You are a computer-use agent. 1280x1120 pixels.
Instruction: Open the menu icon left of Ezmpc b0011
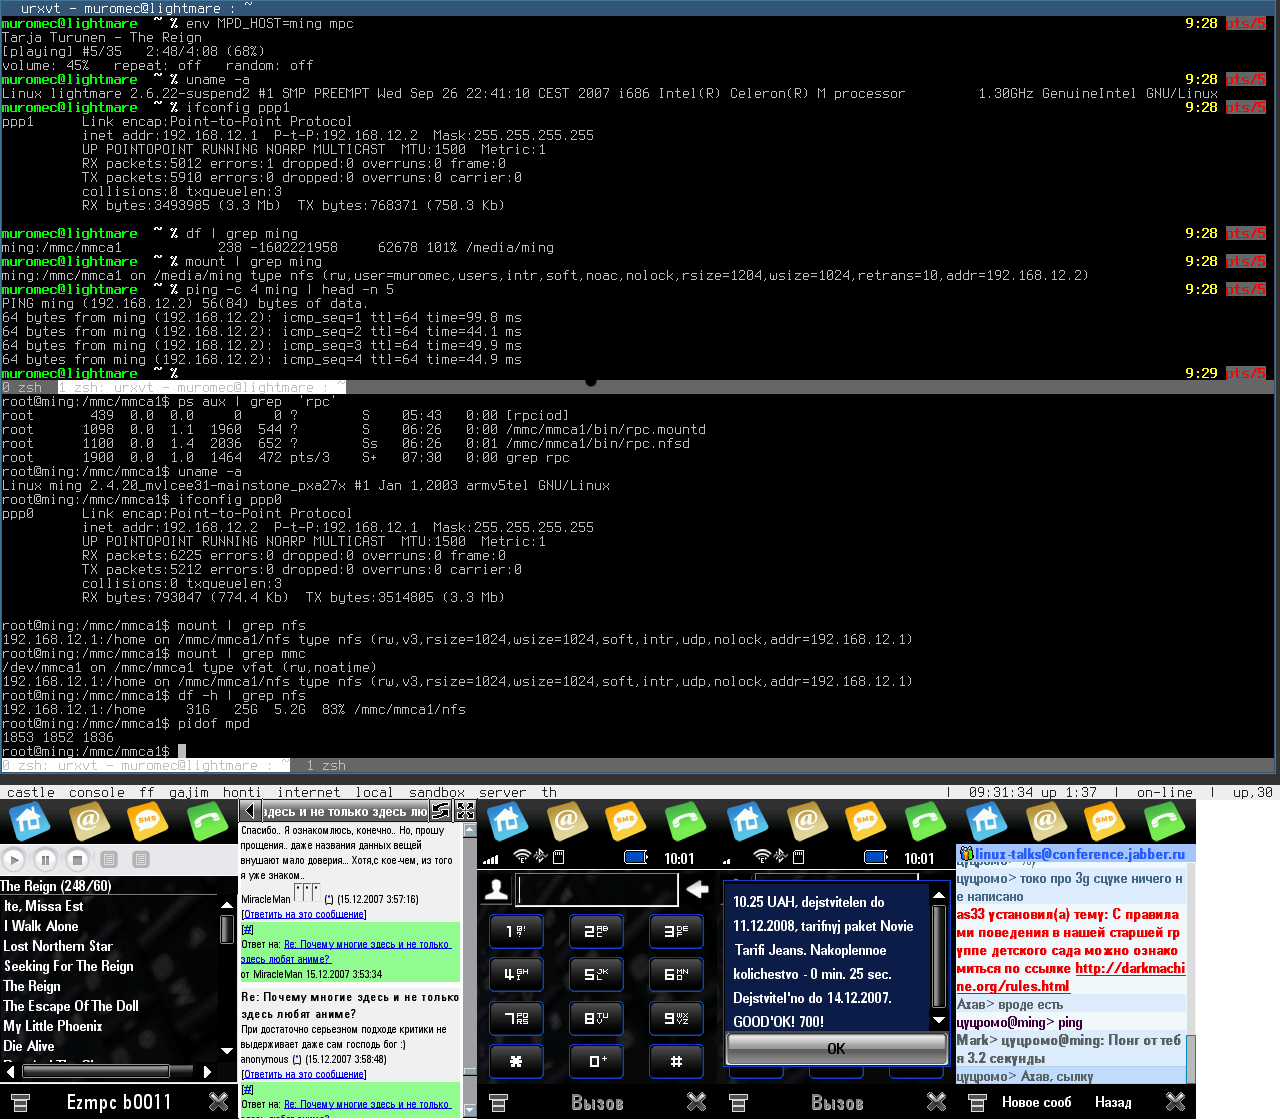20,1102
